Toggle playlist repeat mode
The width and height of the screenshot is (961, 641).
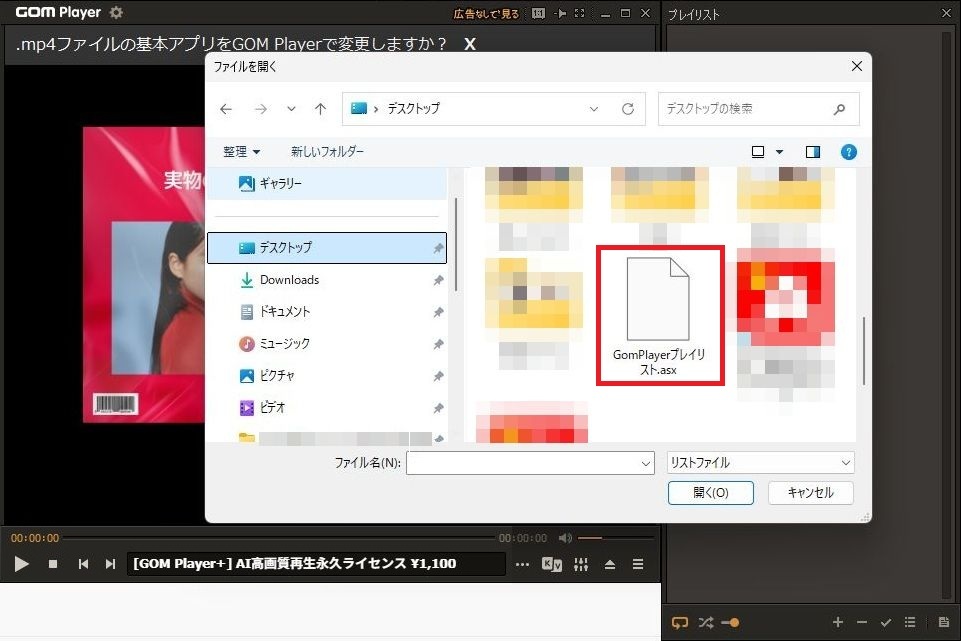pos(680,623)
